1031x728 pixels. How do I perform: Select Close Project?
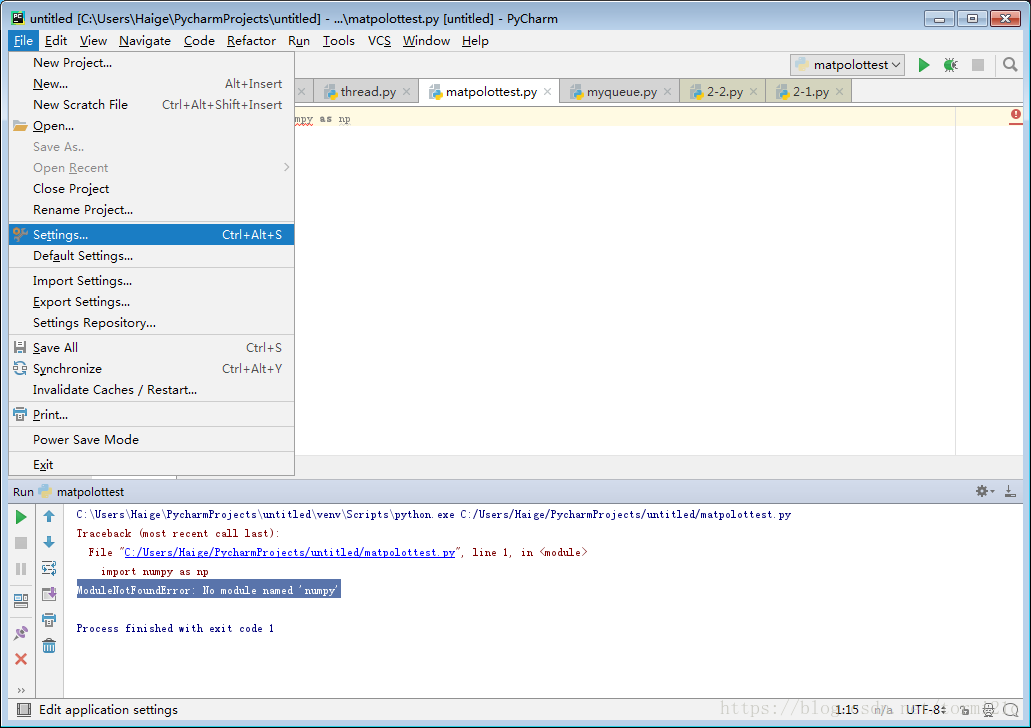click(x=151, y=189)
